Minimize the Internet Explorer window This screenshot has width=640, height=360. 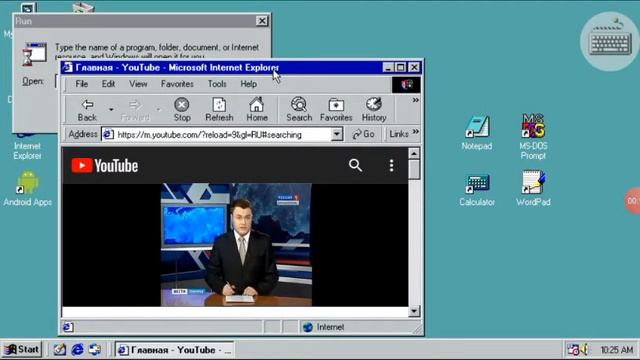point(388,67)
